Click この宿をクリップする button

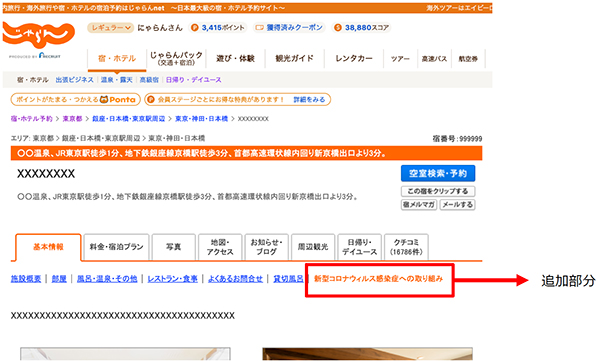(438, 191)
